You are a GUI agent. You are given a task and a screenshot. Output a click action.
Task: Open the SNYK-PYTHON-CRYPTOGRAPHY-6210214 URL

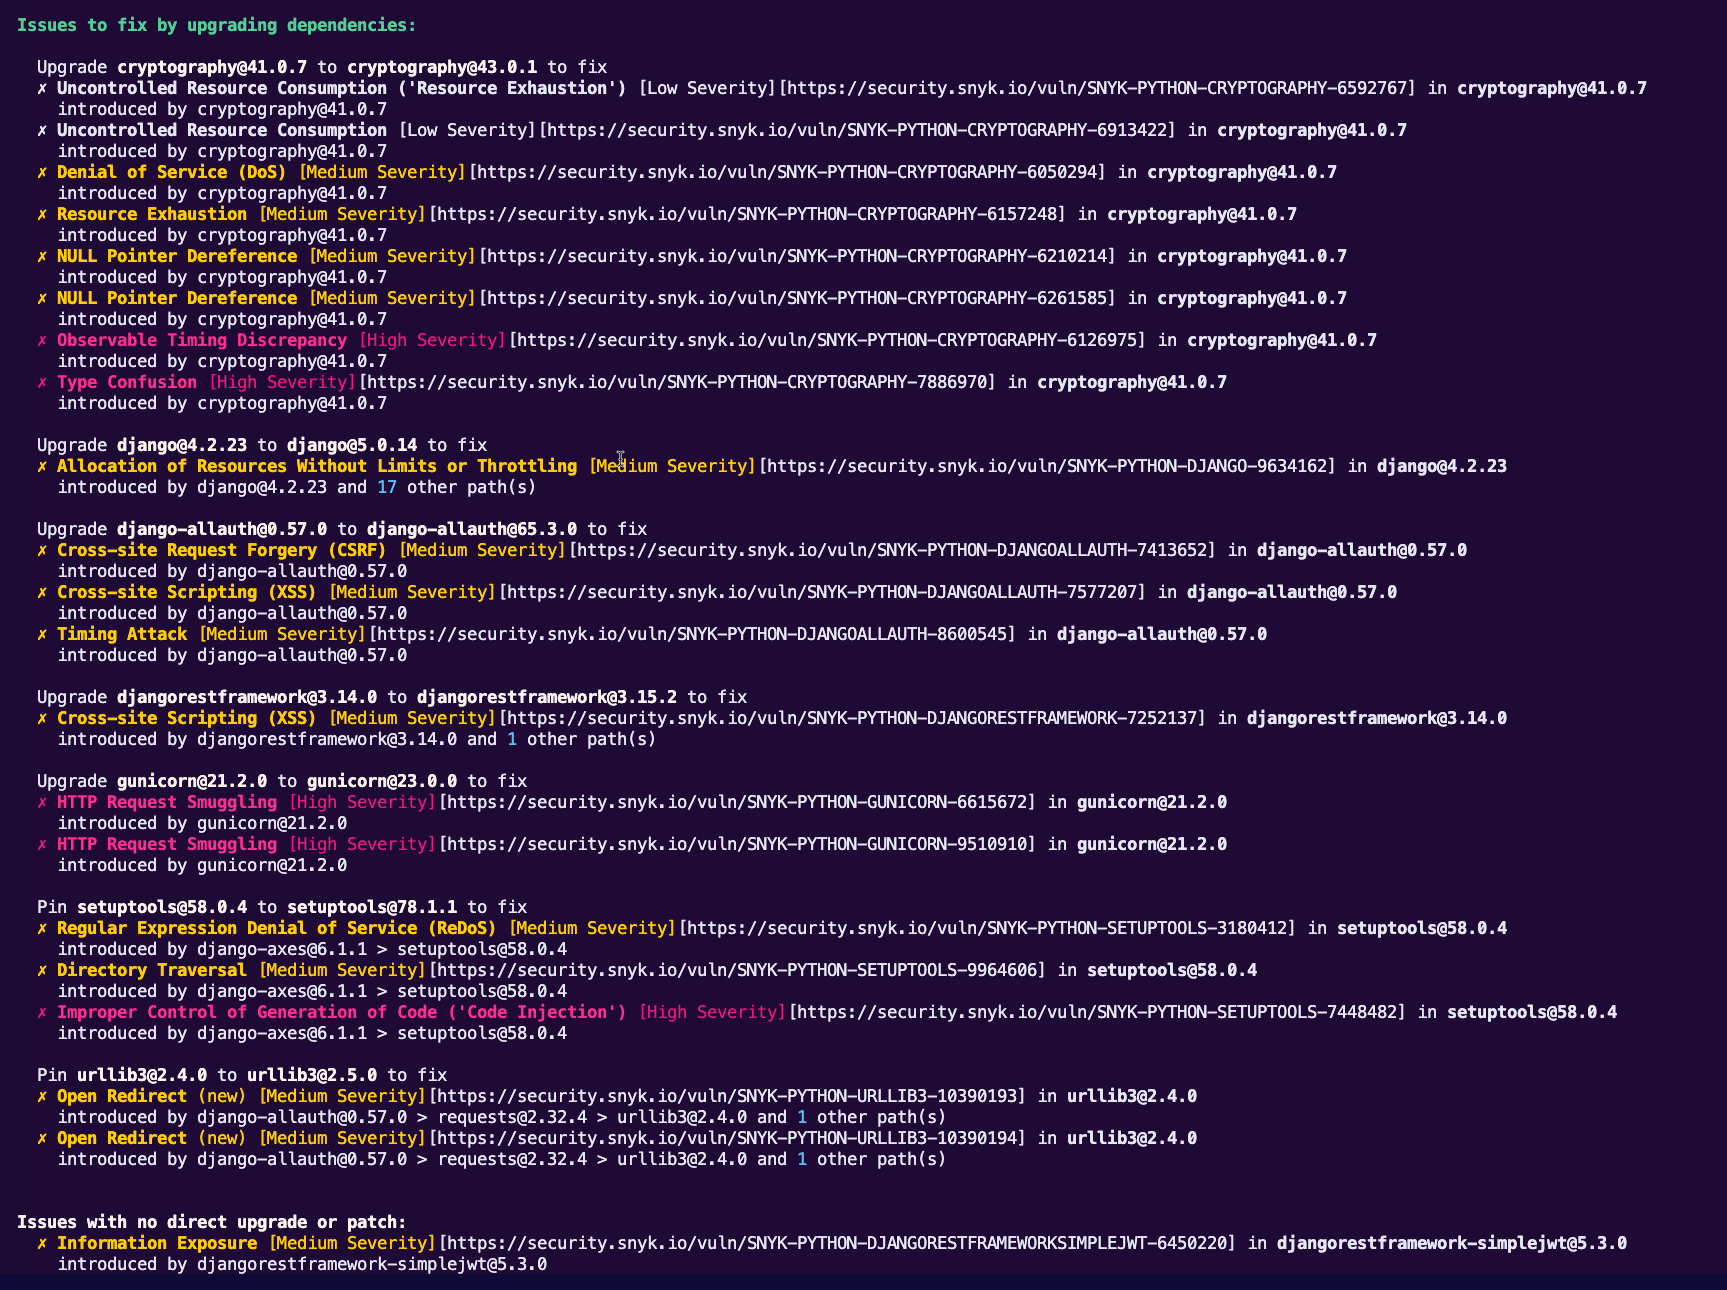point(797,256)
